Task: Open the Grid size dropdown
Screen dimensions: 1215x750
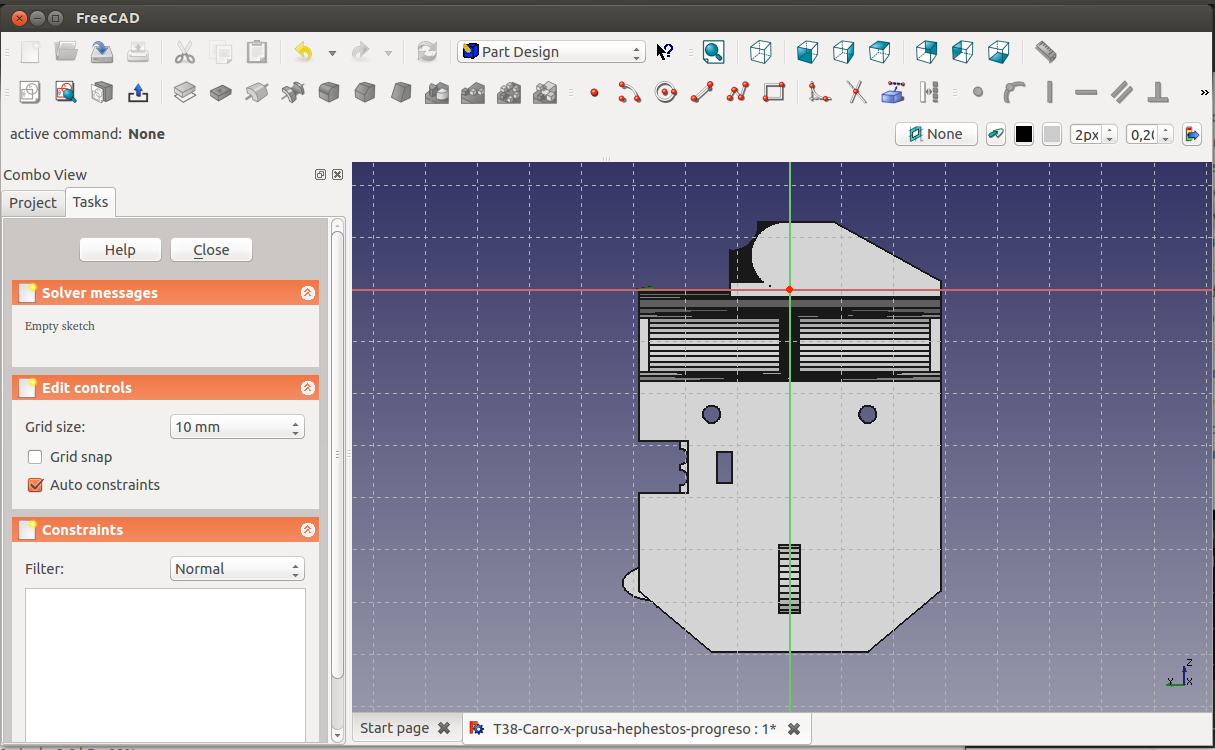Action: [x=237, y=427]
